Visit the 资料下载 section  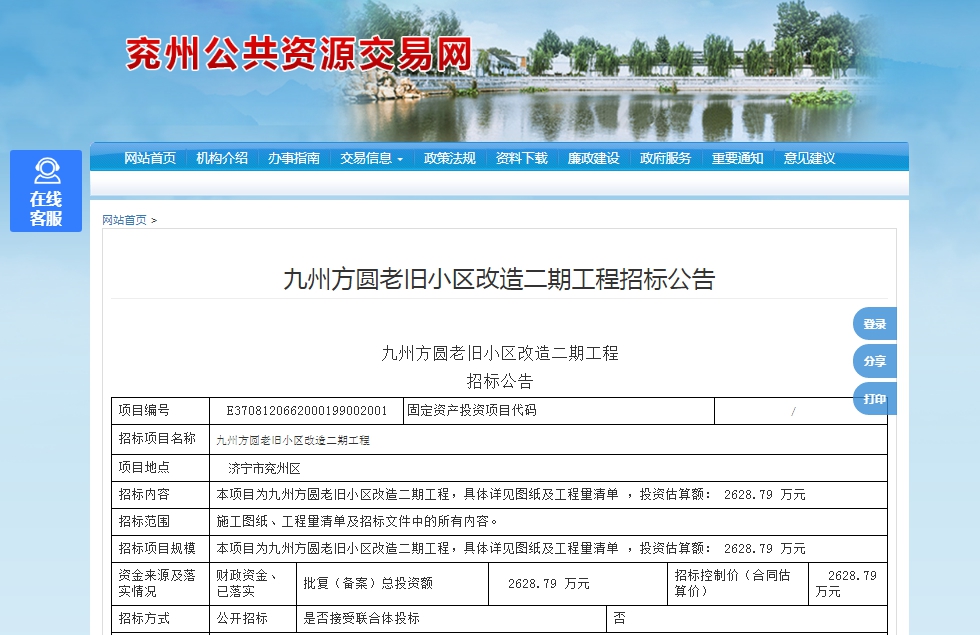[520, 158]
